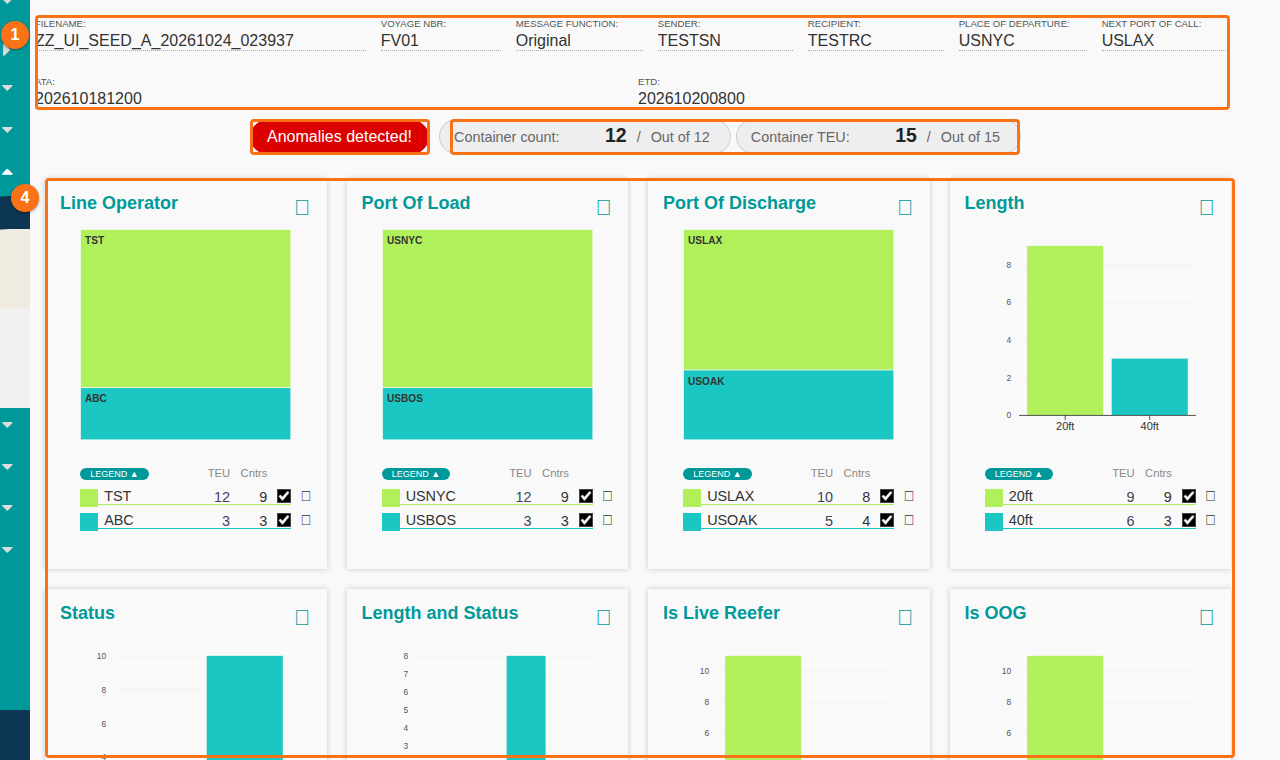Click the Length and Status card header icon

pos(604,617)
